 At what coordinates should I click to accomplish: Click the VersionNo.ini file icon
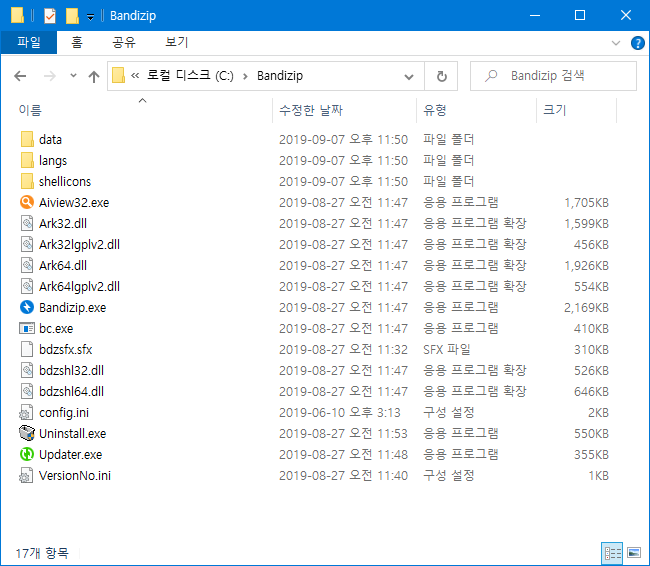click(x=26, y=476)
